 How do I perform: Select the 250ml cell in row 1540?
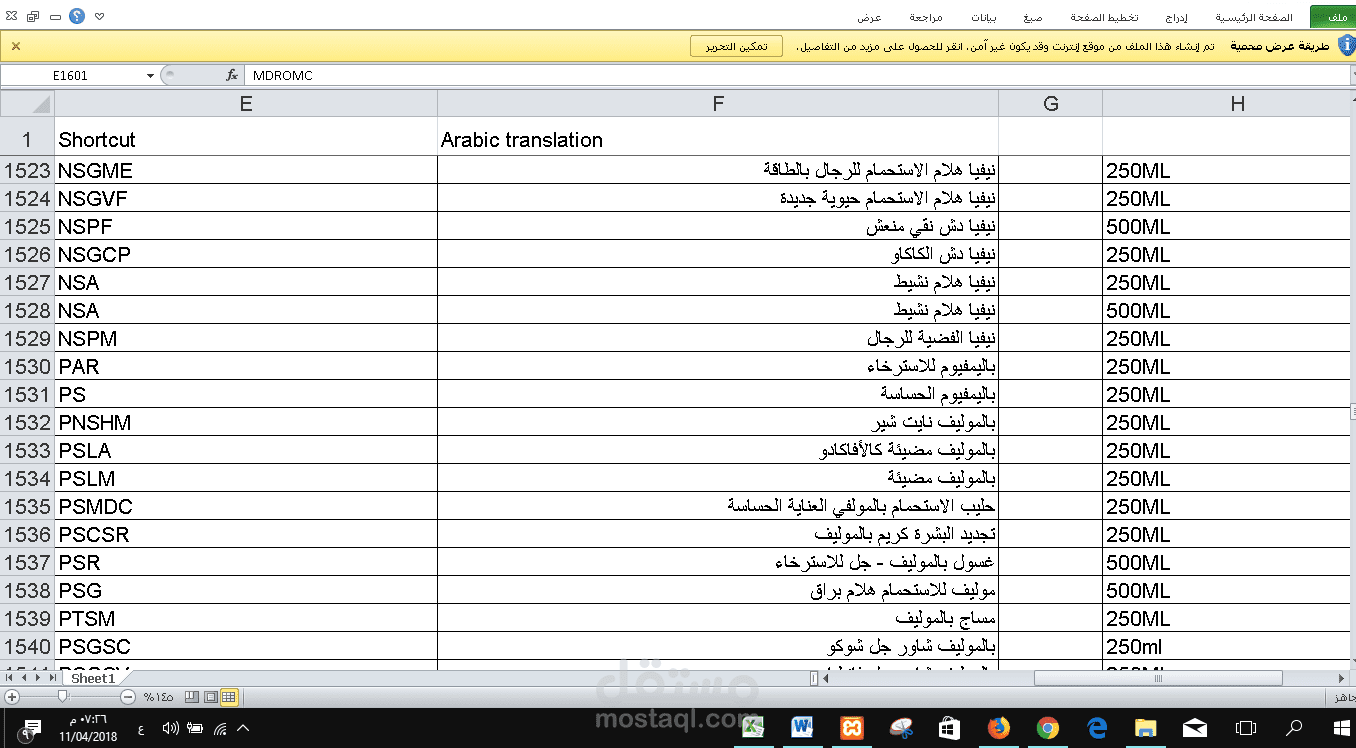pos(1224,646)
